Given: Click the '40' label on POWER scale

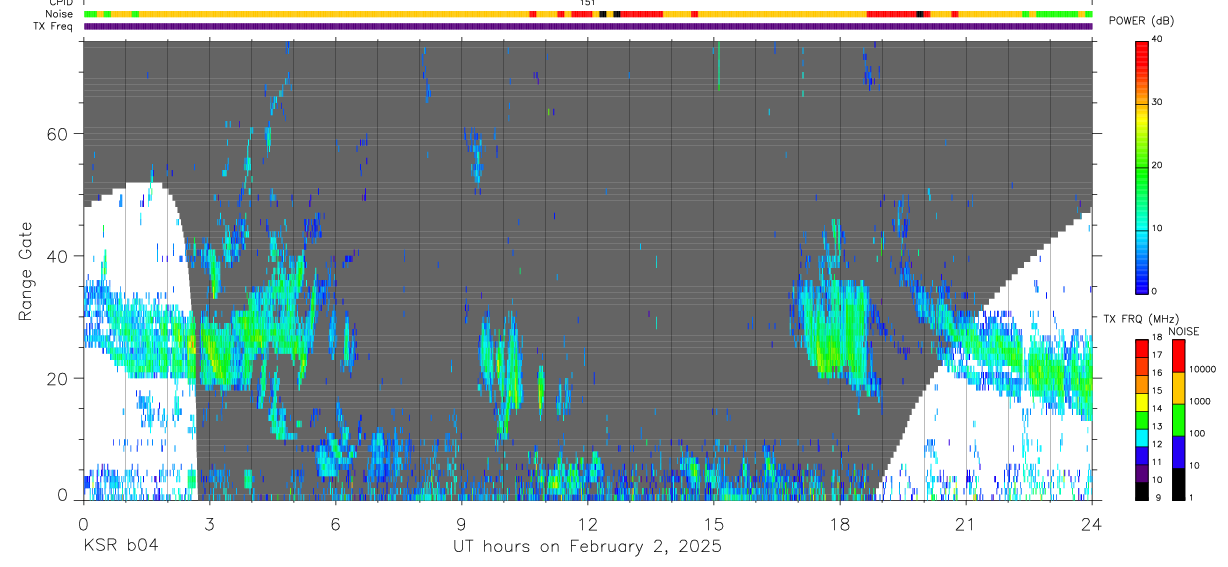Looking at the screenshot, I should [1159, 40].
